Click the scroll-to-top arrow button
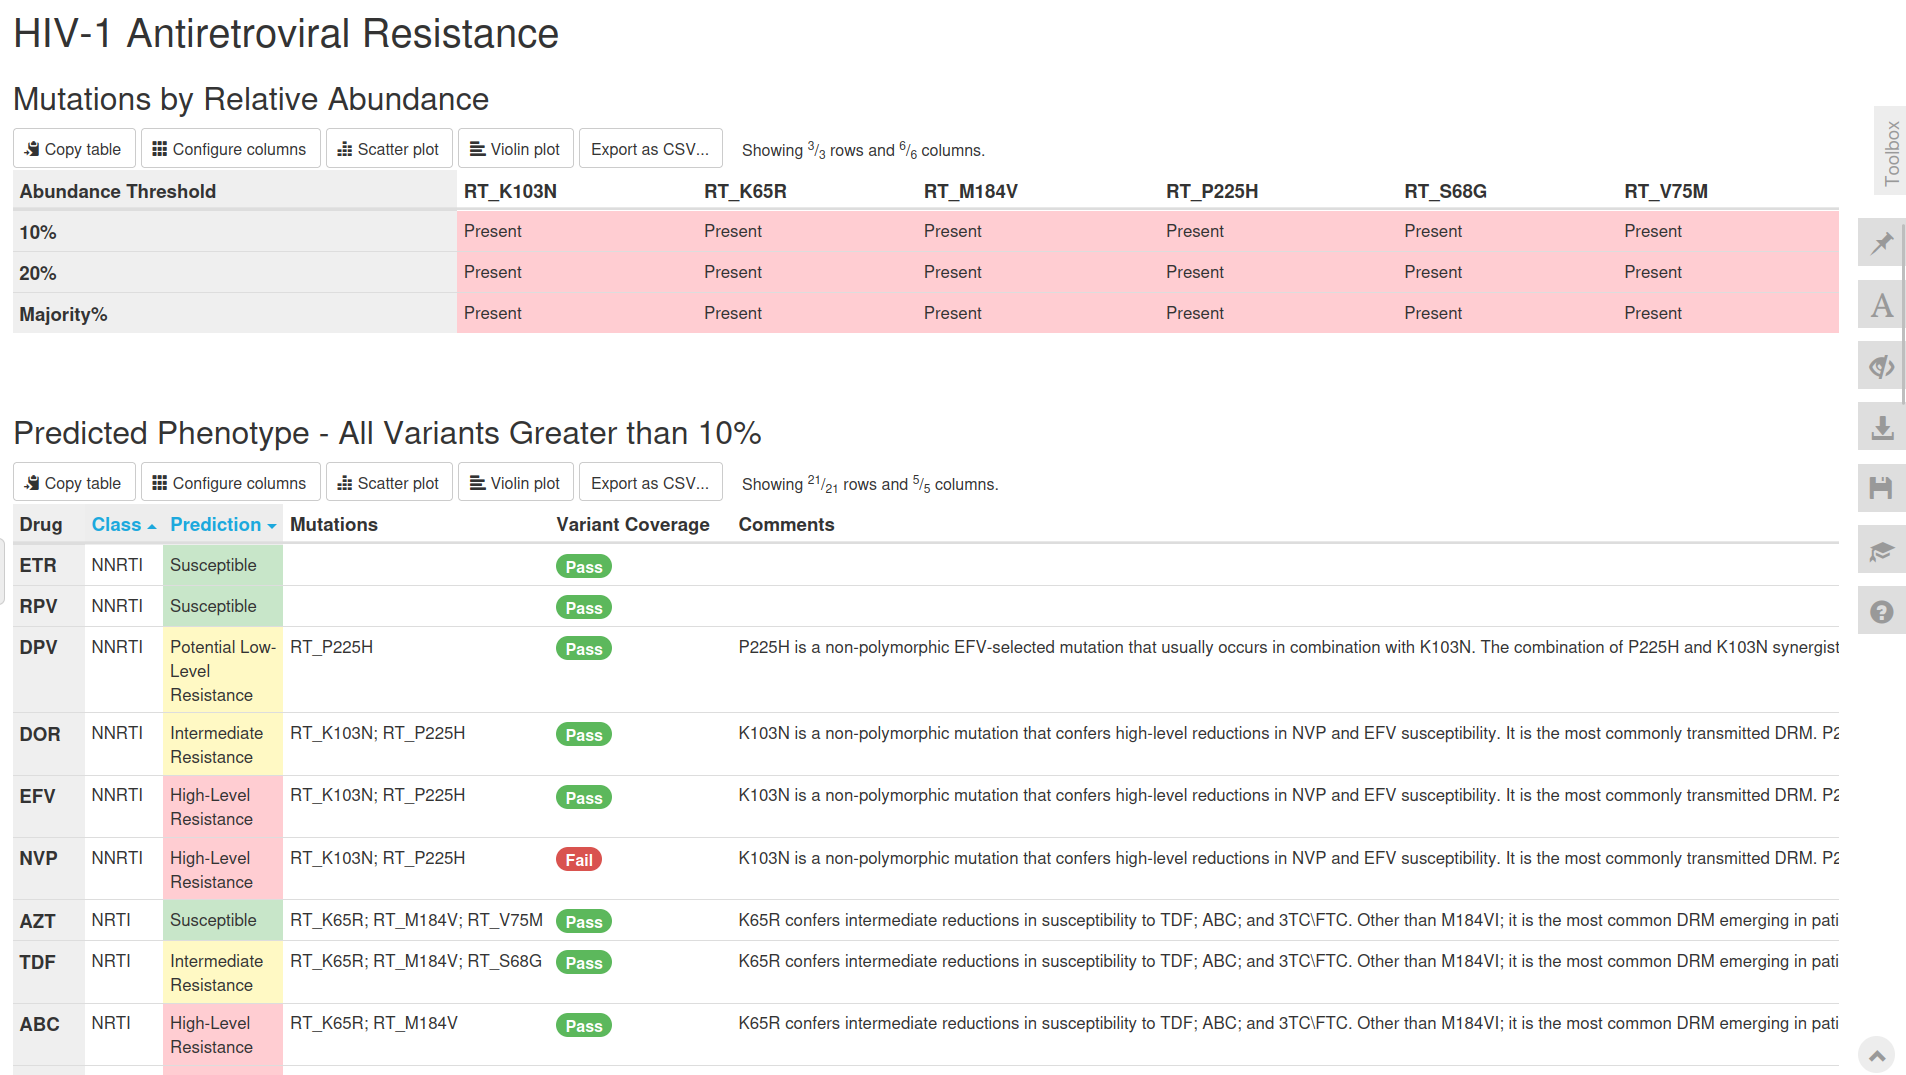This screenshot has width=1906, height=1075. click(1877, 1055)
